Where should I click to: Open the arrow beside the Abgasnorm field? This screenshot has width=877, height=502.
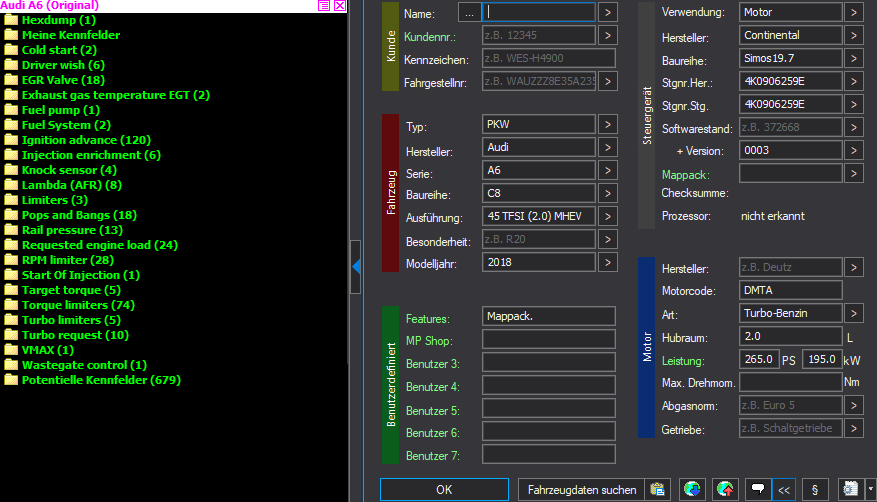point(854,405)
